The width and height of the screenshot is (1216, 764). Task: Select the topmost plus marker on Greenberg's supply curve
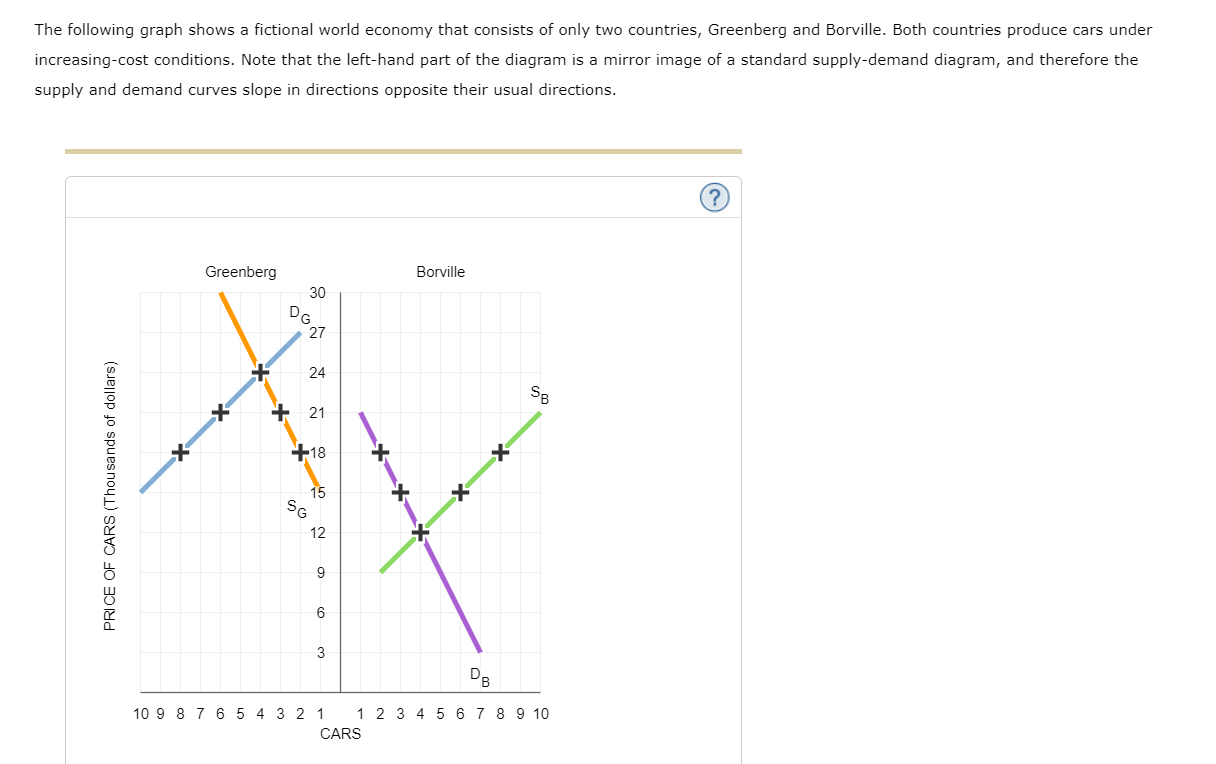click(260, 371)
